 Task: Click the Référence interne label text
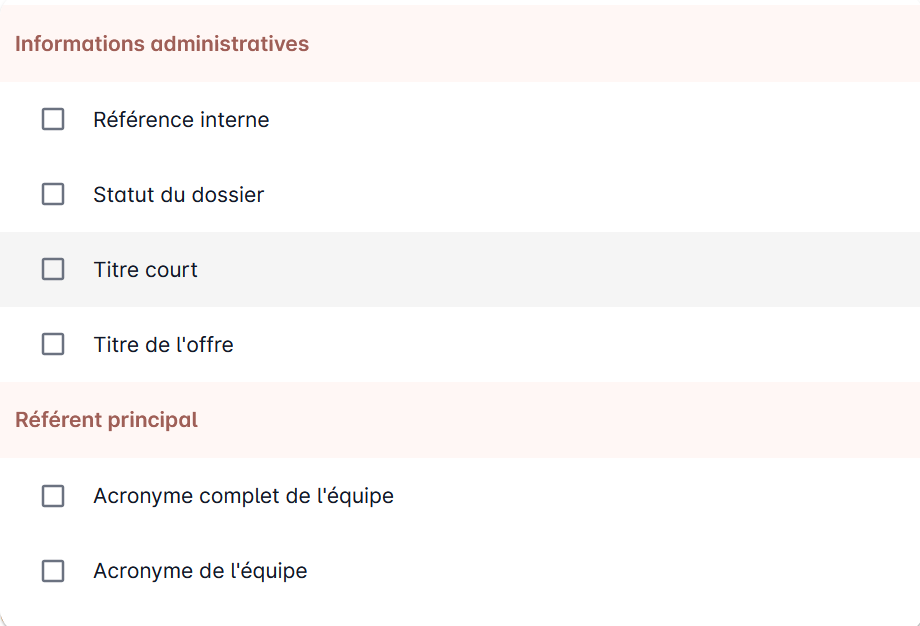point(181,120)
